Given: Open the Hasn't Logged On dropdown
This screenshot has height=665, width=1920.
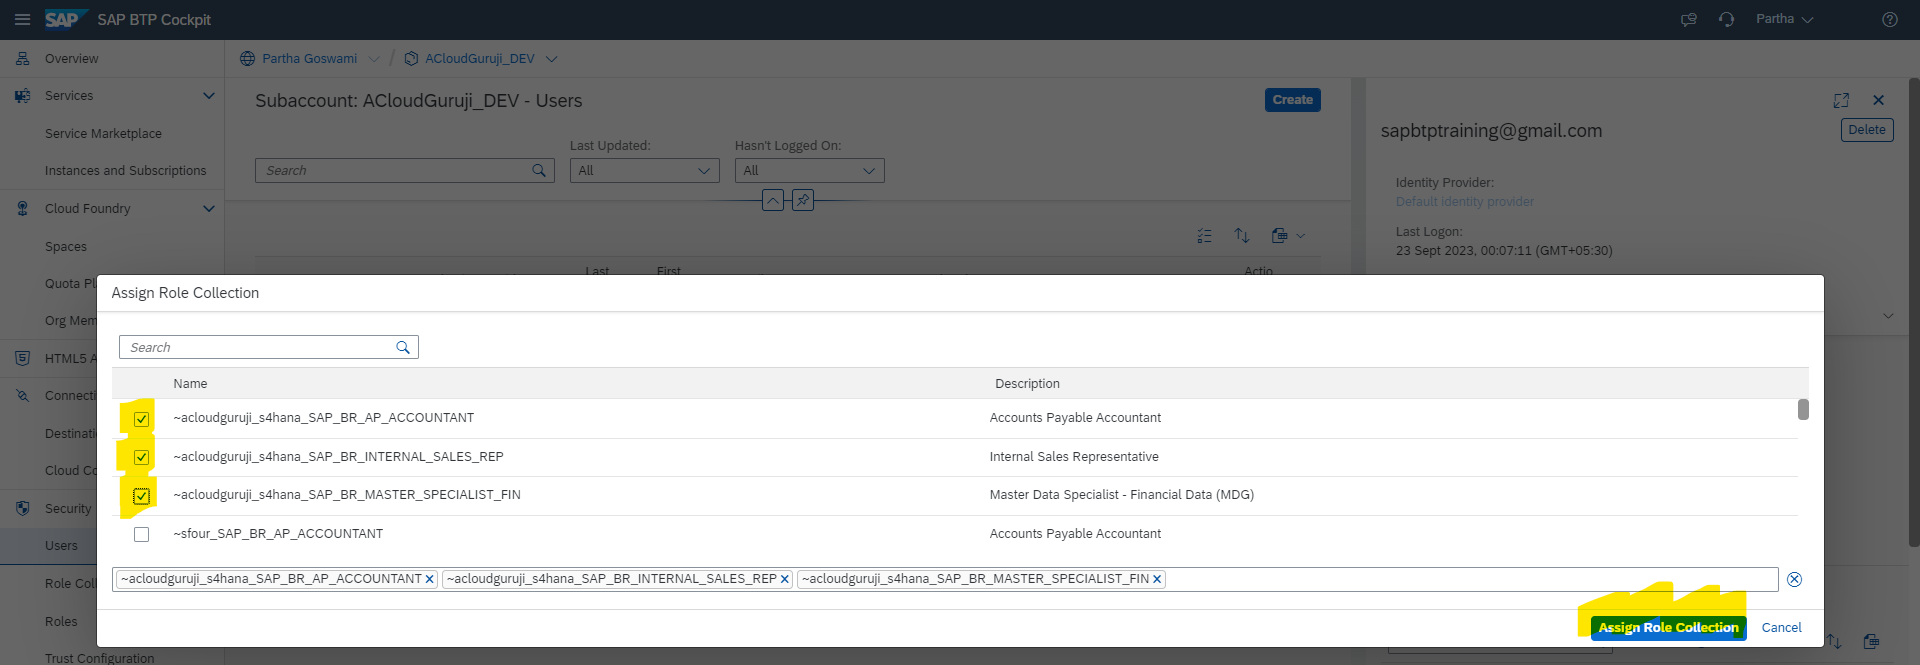Looking at the screenshot, I should (x=809, y=171).
